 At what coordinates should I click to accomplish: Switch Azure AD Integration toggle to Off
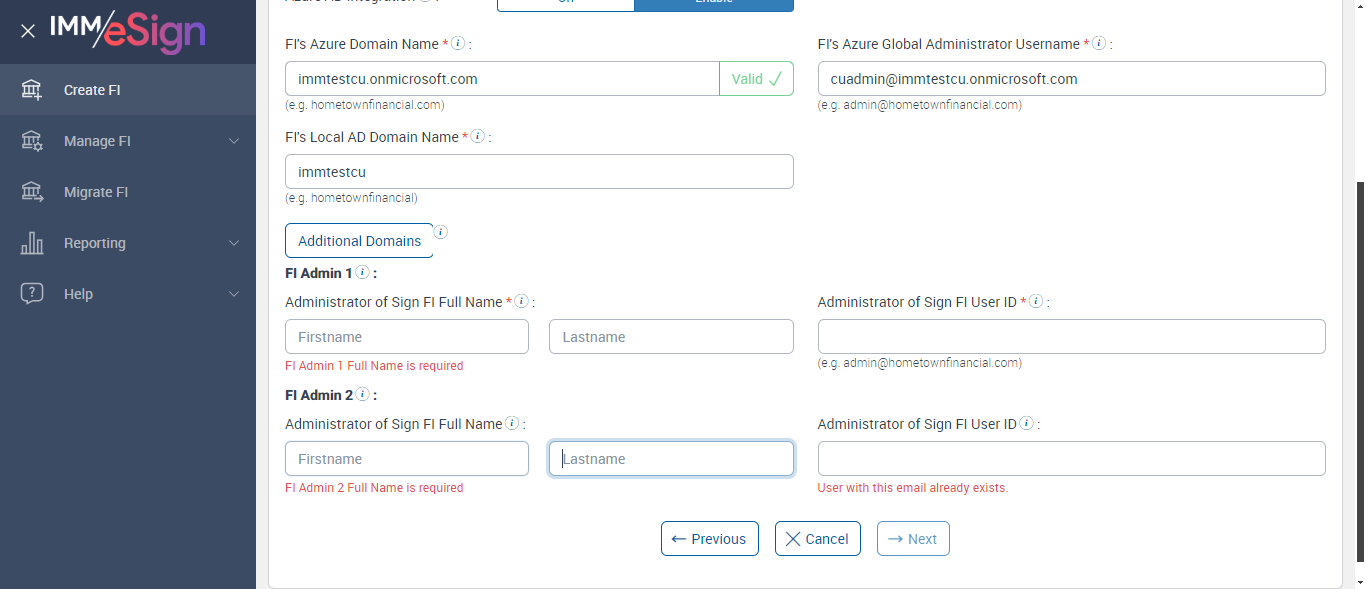pos(565,3)
